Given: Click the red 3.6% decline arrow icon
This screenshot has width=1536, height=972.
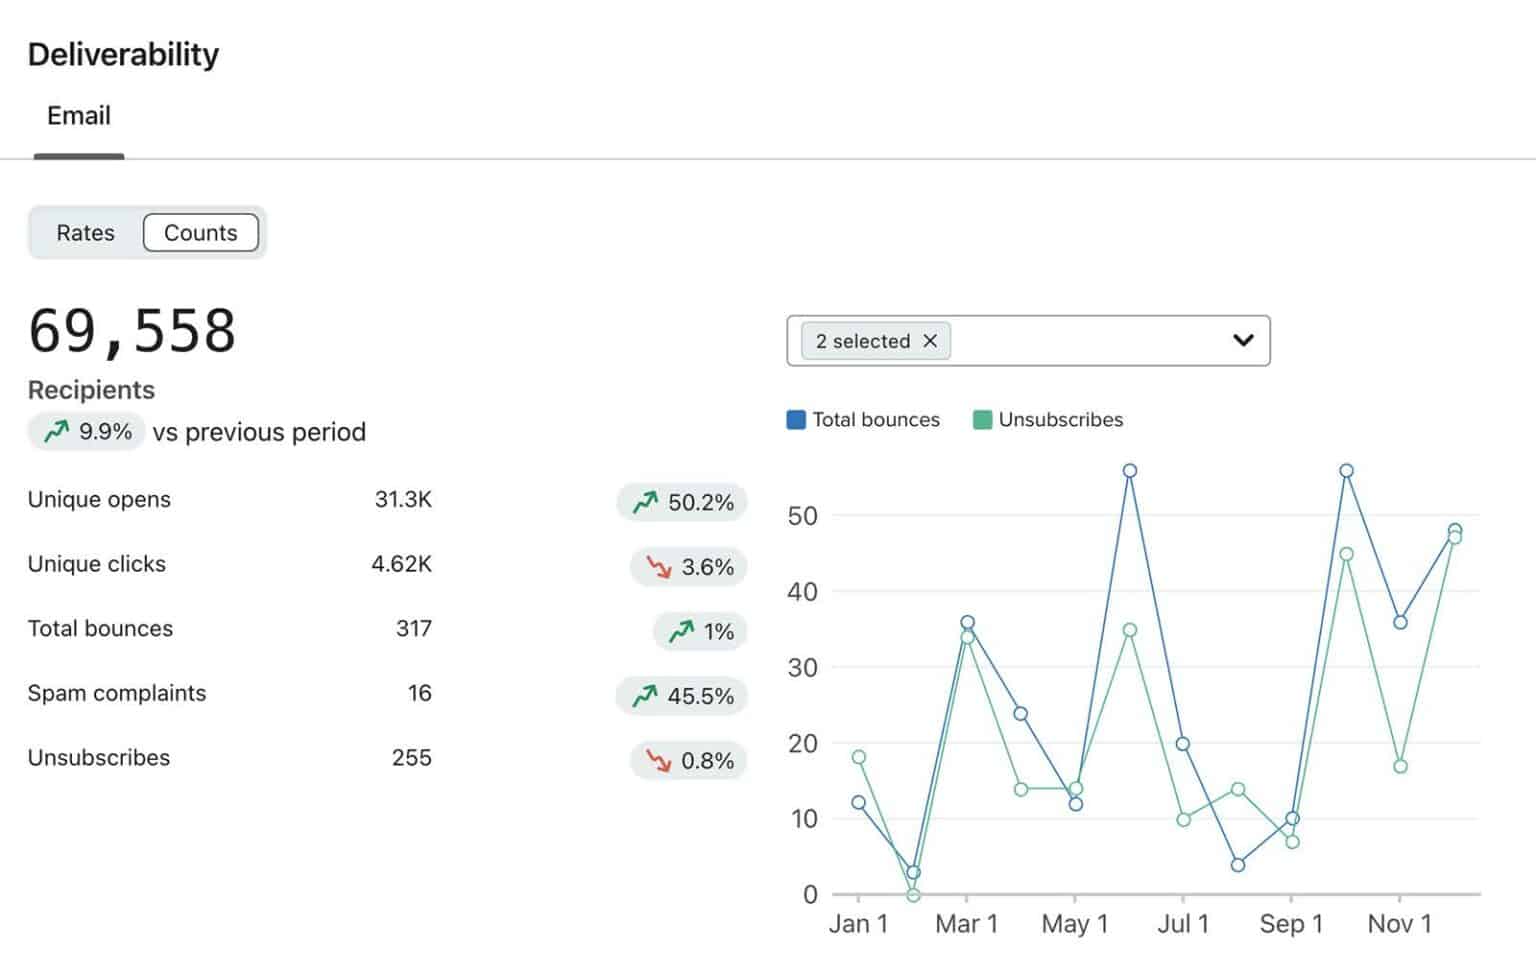Looking at the screenshot, I should [659, 567].
